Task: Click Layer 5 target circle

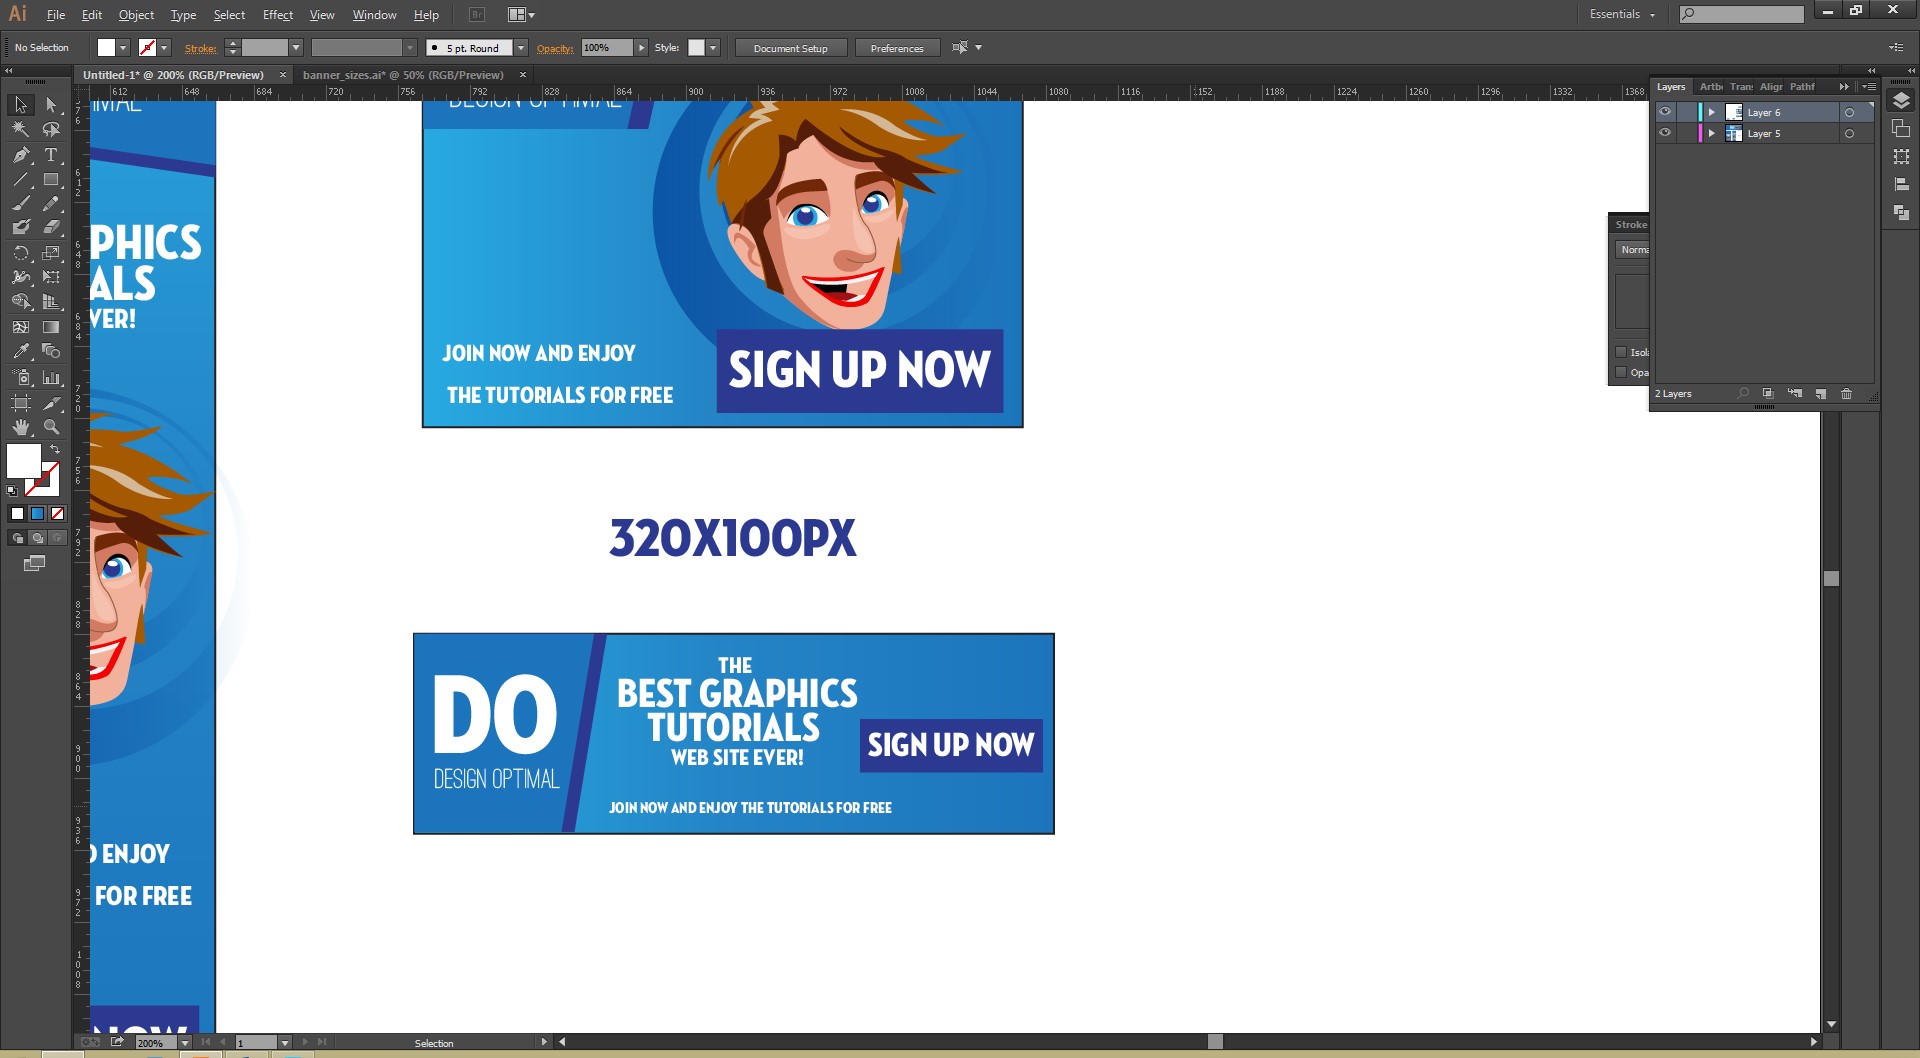Action: pyautogui.click(x=1849, y=134)
